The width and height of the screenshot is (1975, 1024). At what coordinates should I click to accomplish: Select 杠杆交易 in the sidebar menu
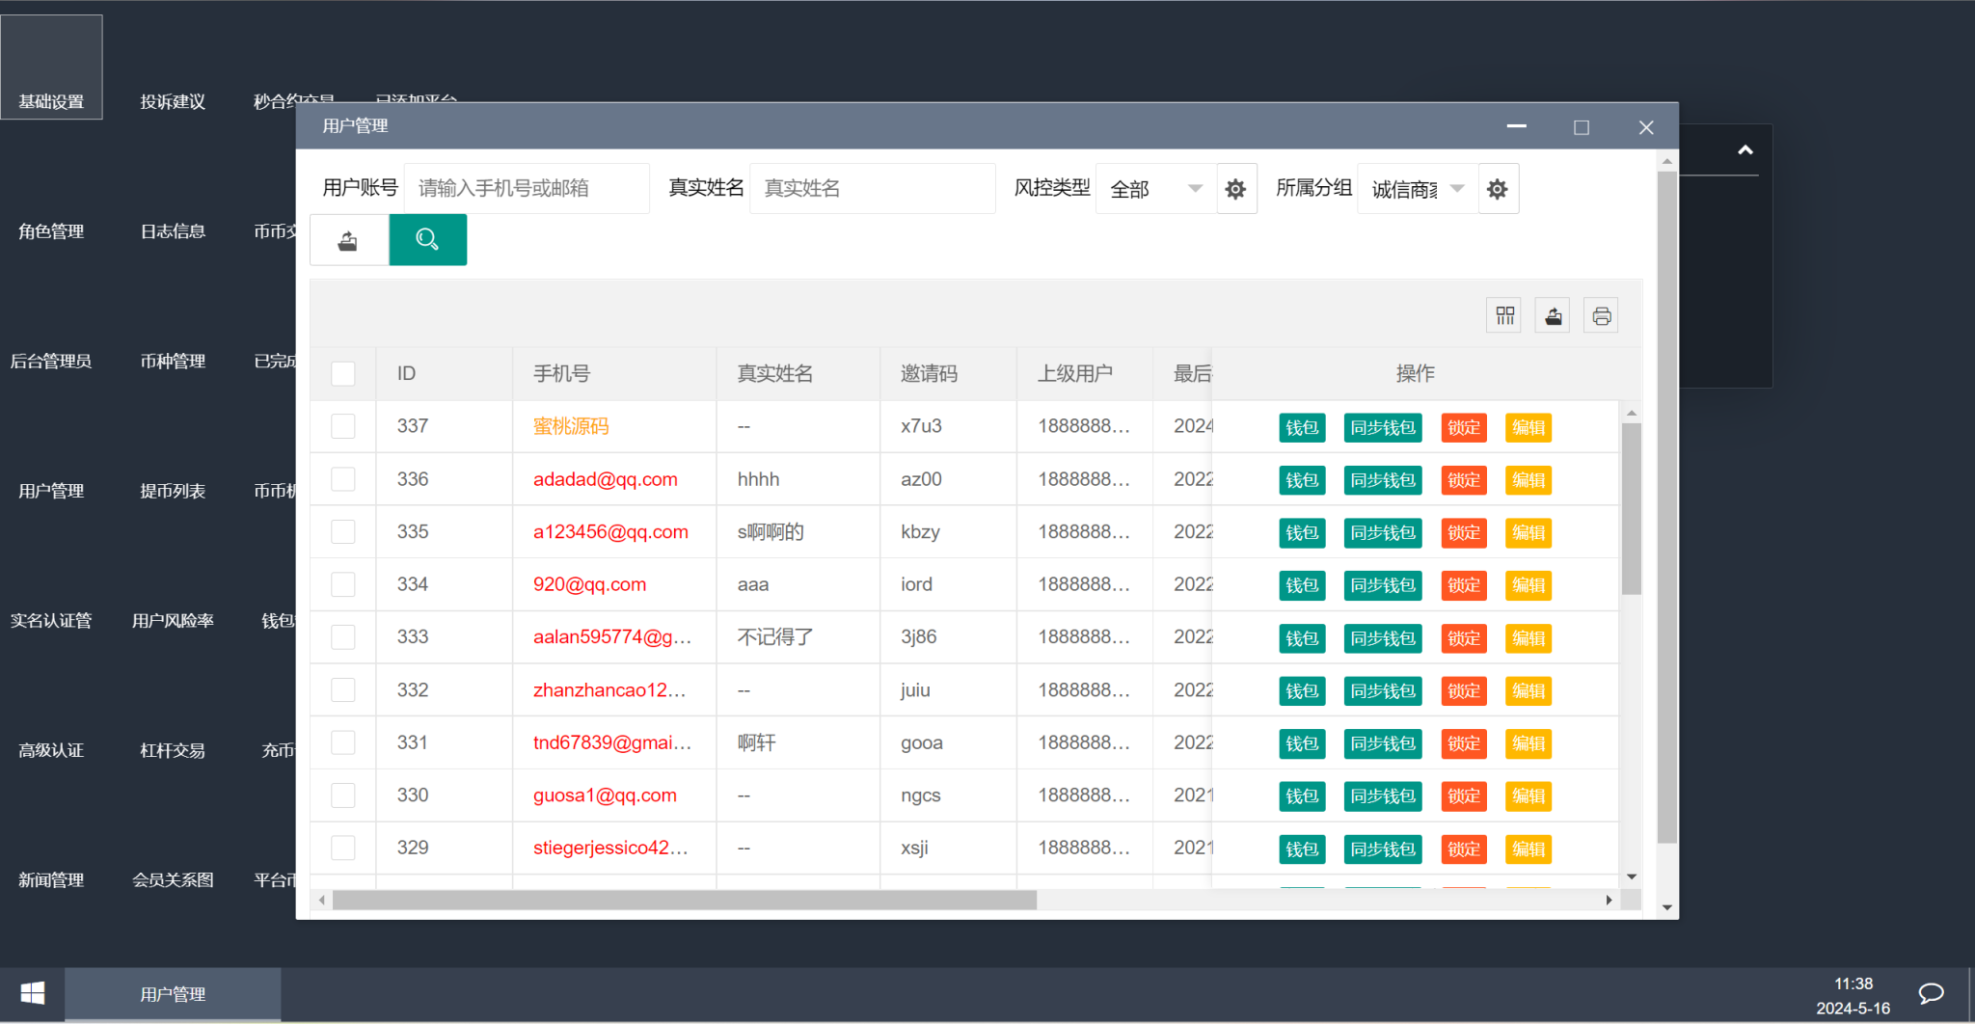click(173, 750)
